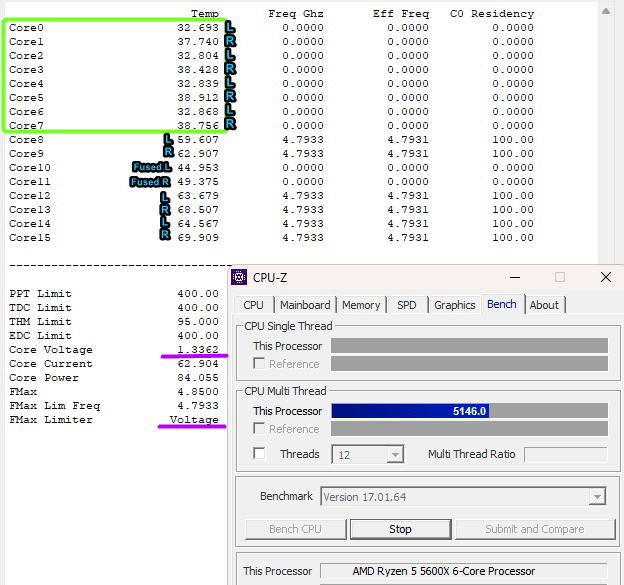Click the EDC Limit value 400.00
Image resolution: width=624 pixels, height=585 pixels.
198,335
